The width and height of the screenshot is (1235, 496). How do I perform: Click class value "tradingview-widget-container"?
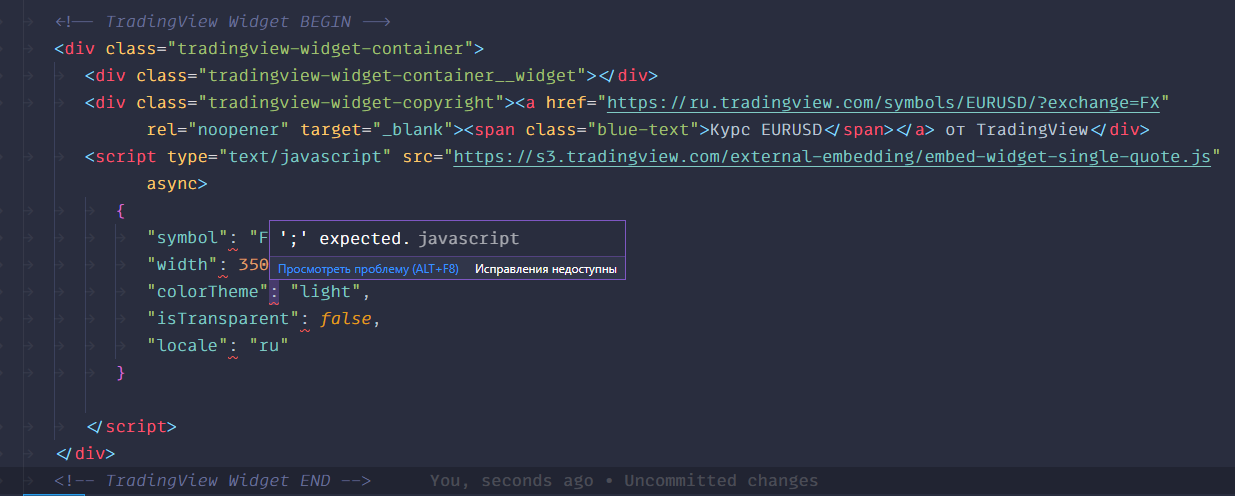pos(321,48)
